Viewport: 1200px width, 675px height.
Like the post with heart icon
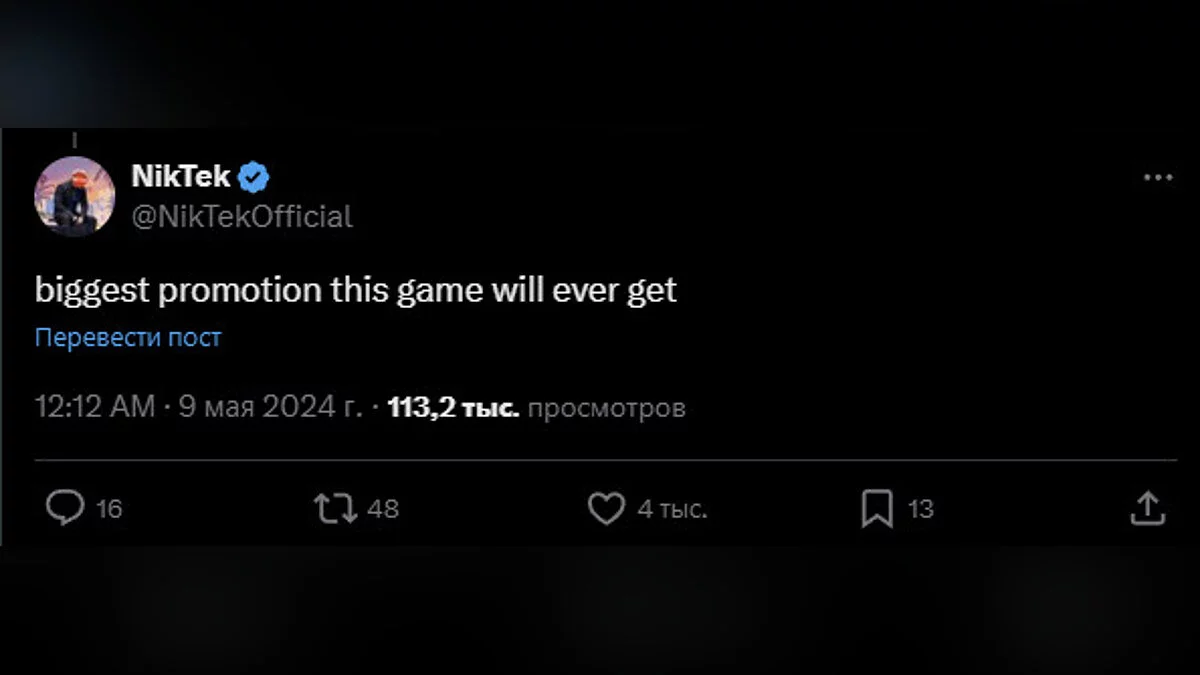point(605,509)
